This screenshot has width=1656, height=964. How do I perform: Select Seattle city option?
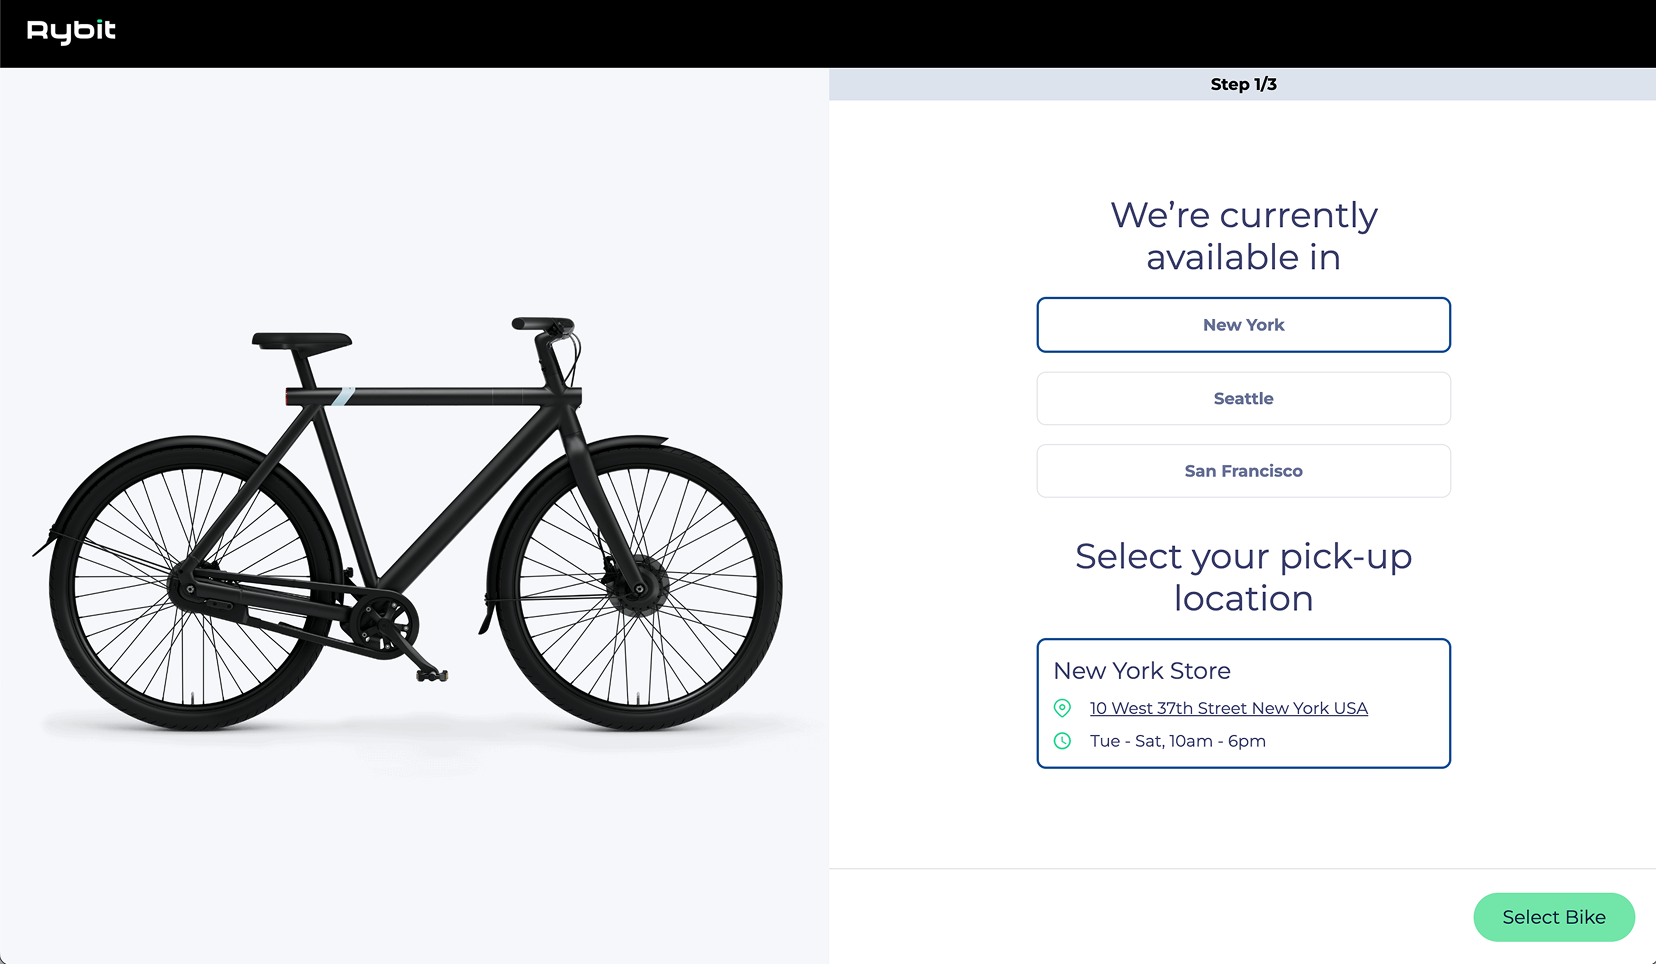tap(1243, 398)
